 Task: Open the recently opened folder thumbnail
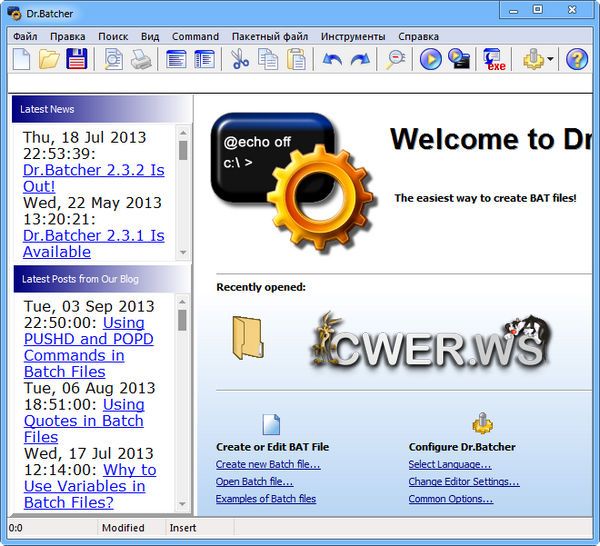coord(246,337)
